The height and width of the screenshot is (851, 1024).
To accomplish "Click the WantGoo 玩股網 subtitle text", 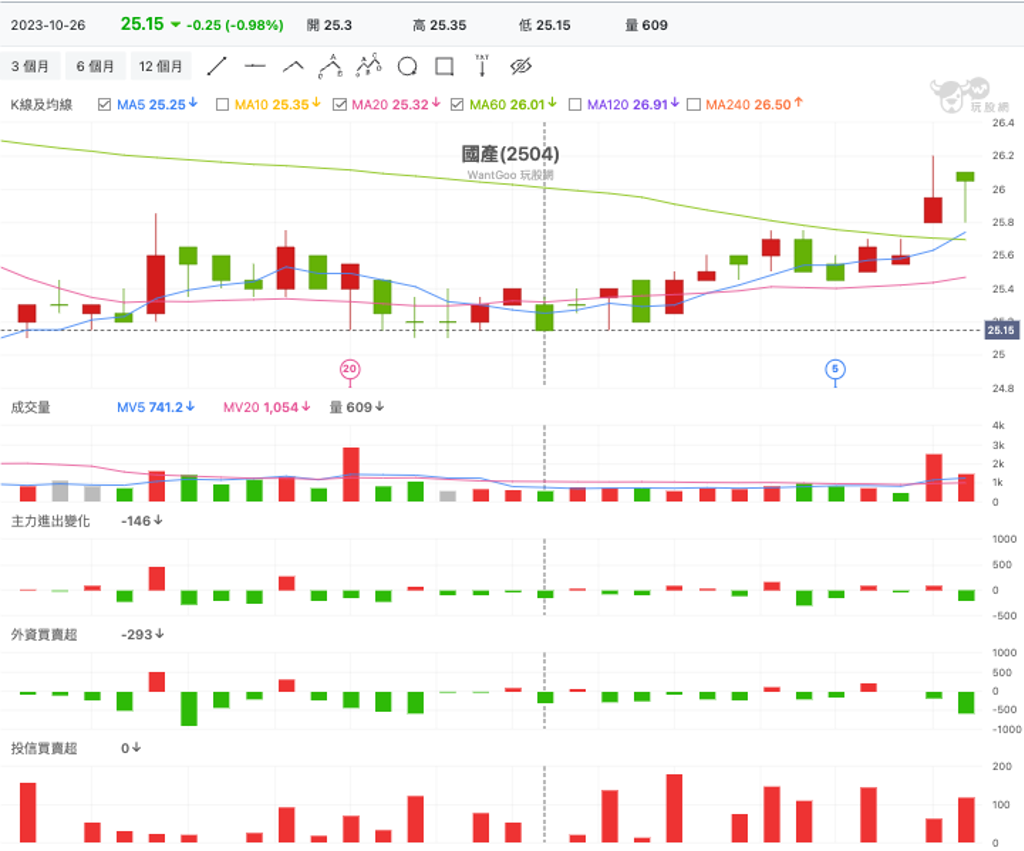I will (x=510, y=175).
